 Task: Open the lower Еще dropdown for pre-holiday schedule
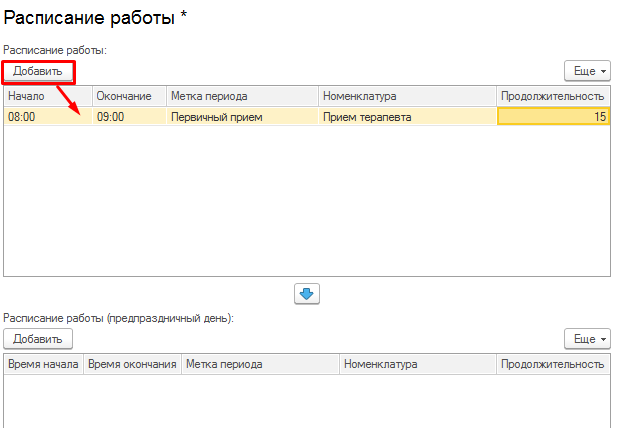click(x=586, y=339)
